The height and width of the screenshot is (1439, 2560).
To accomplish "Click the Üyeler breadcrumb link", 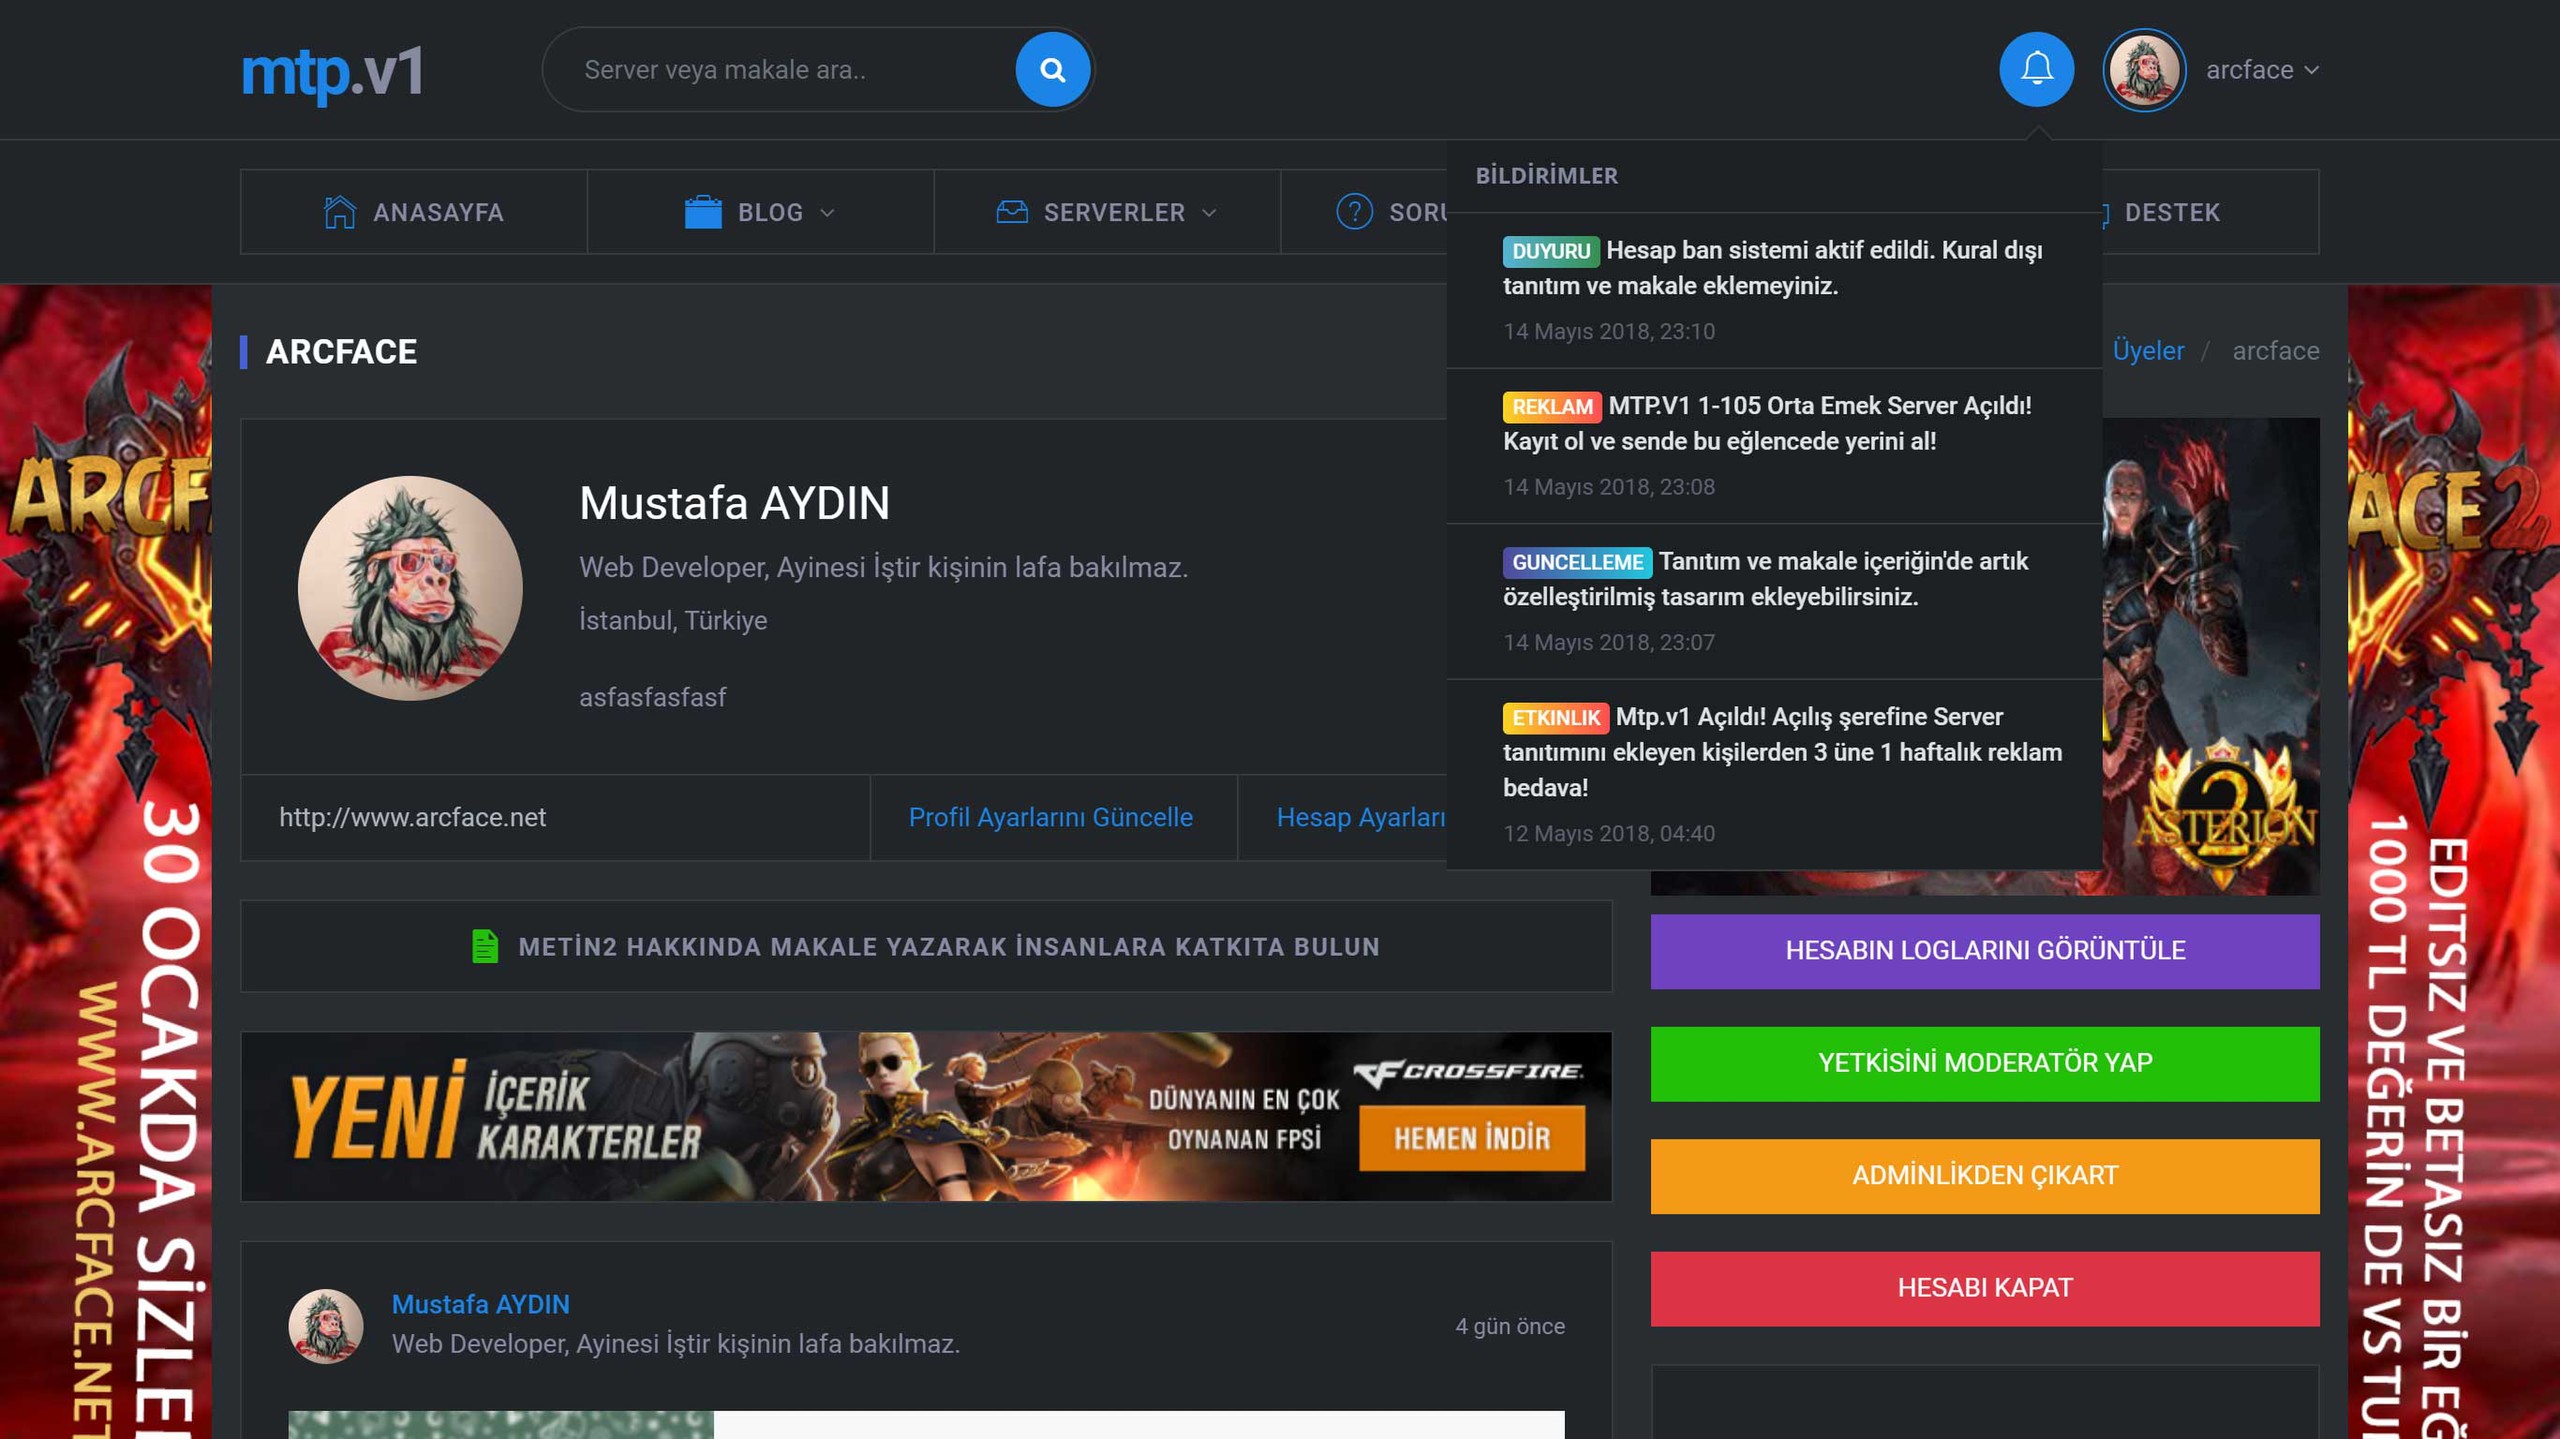I will tap(2148, 351).
